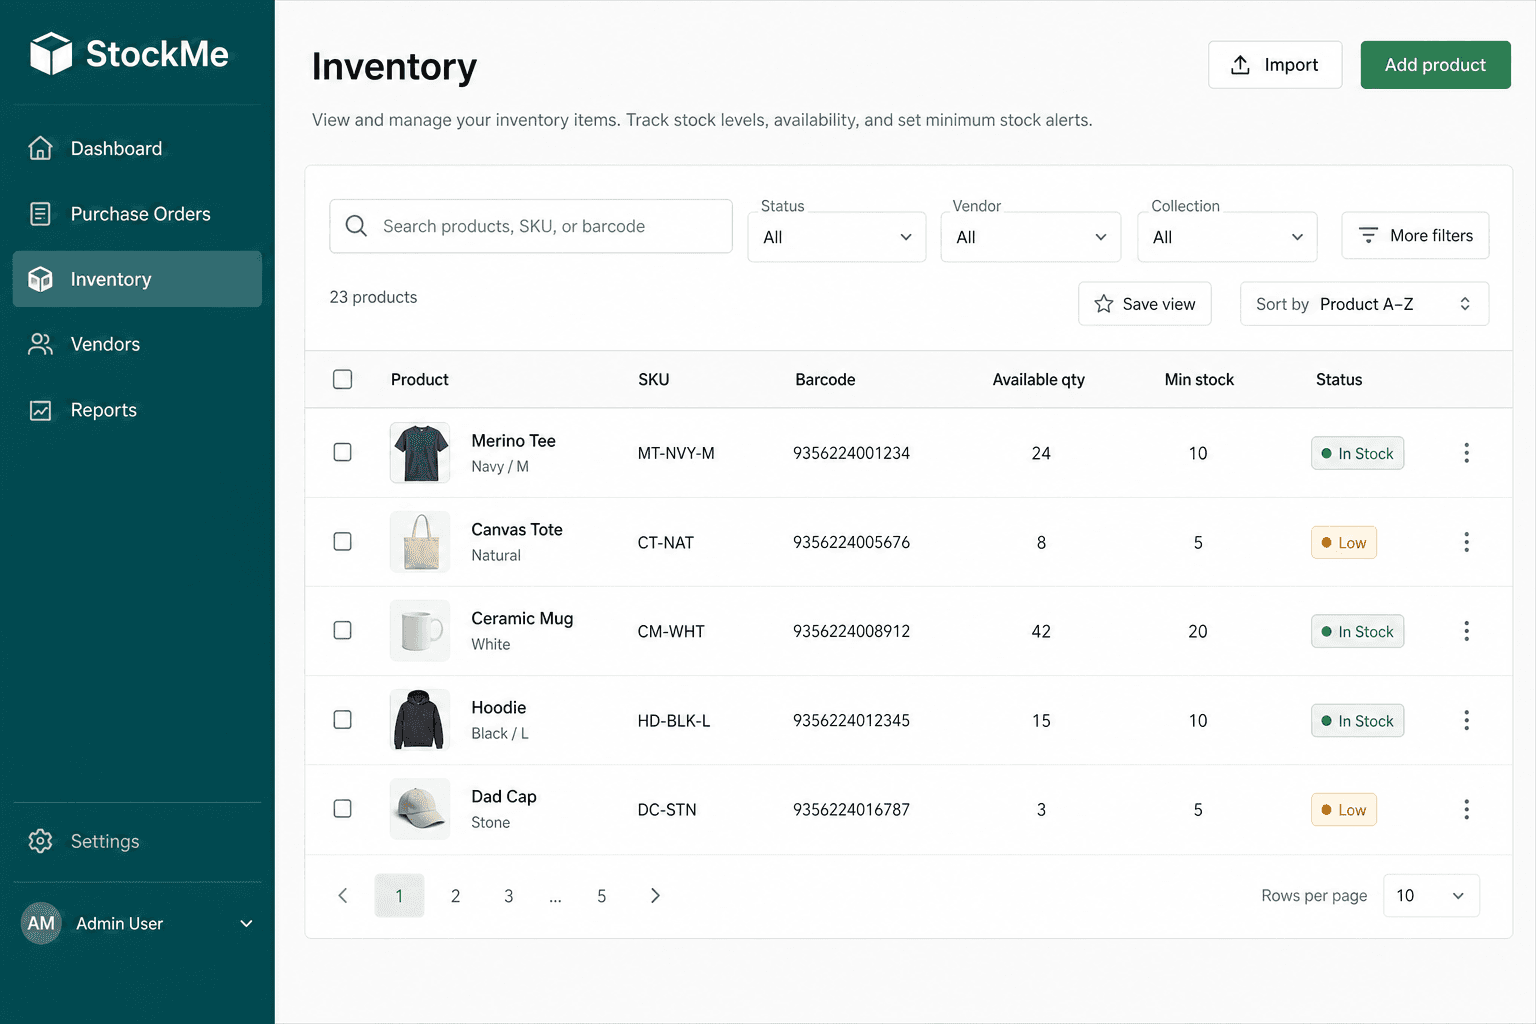Open row actions for Canvas Tote

pyautogui.click(x=1466, y=542)
